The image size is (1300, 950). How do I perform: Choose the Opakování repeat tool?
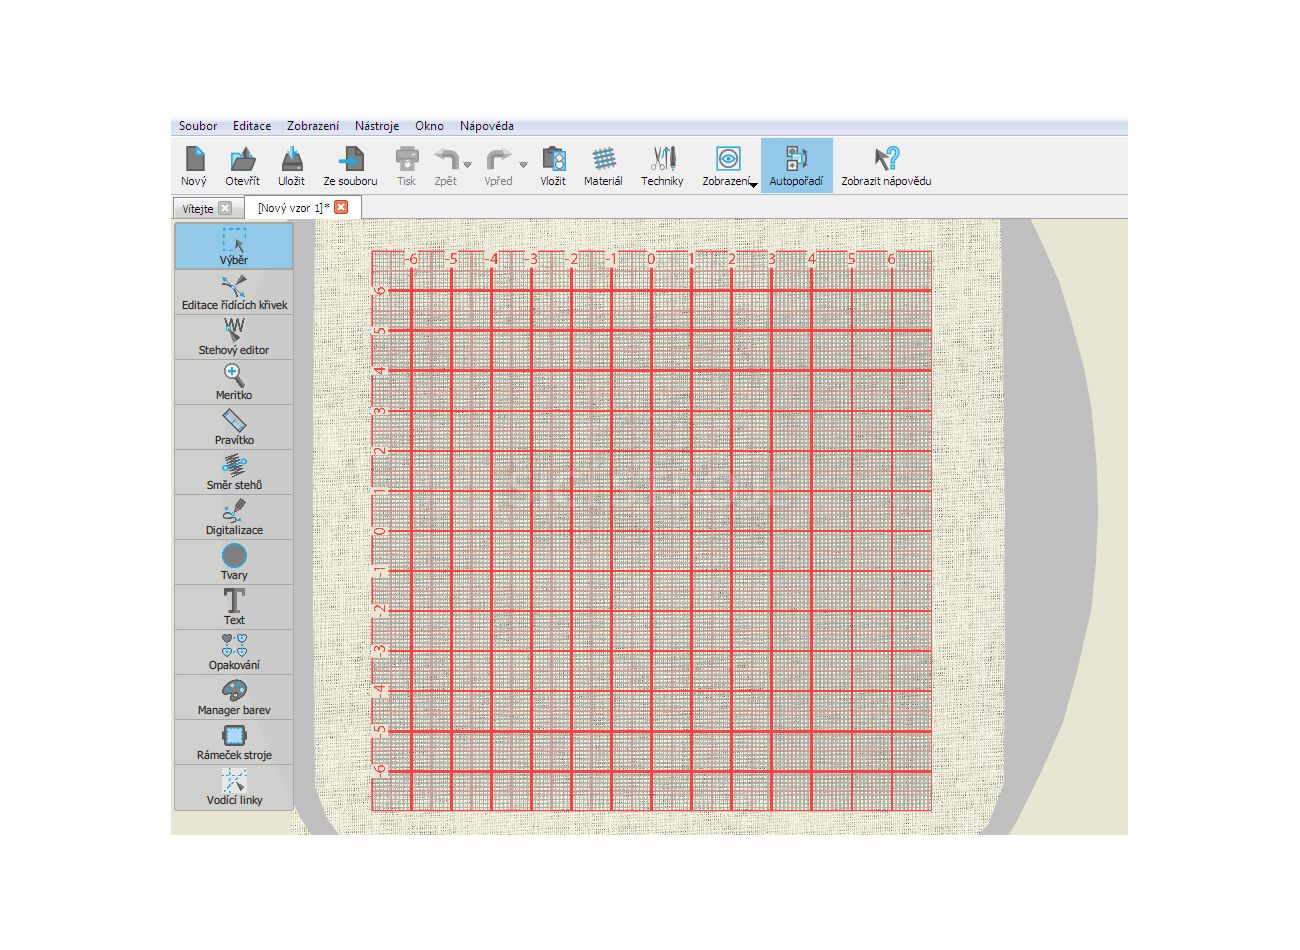tap(234, 652)
